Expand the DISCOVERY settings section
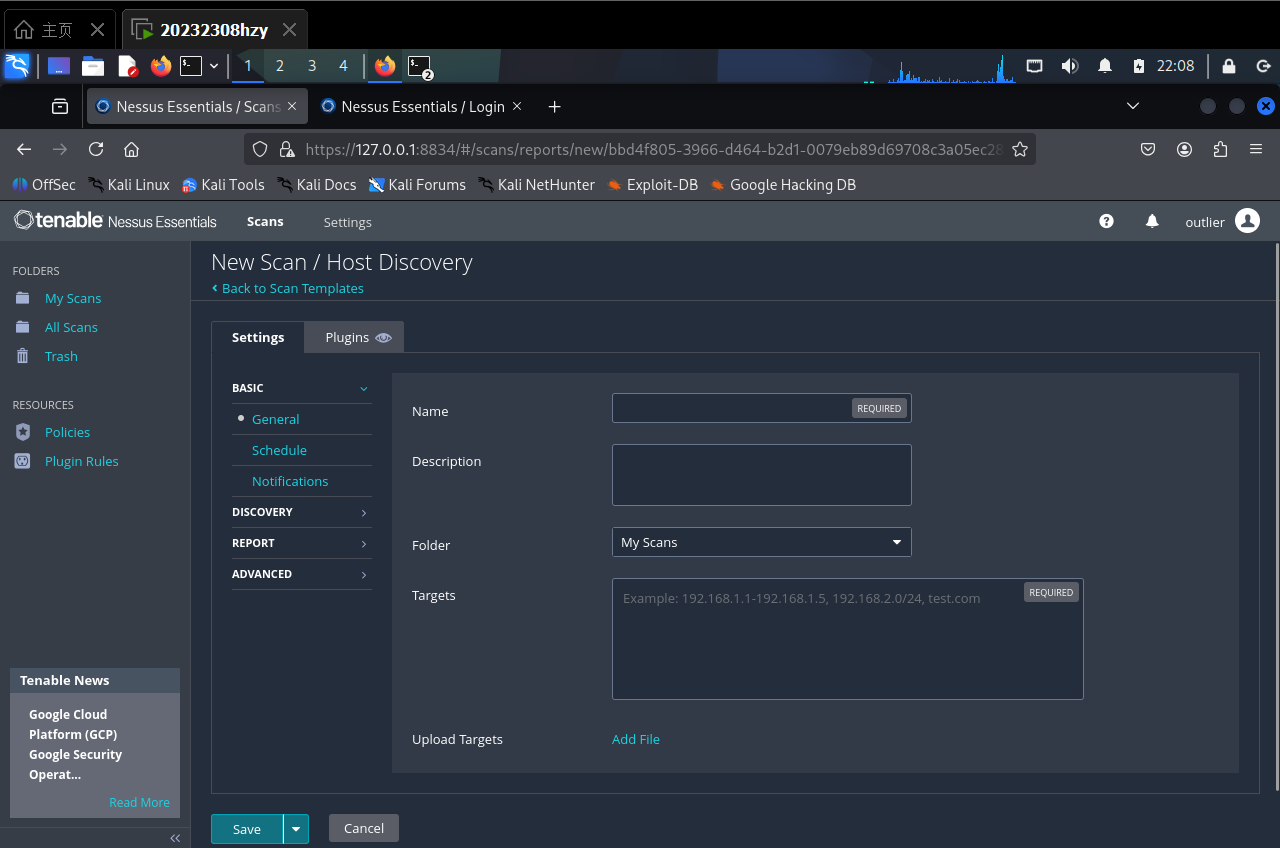The width and height of the screenshot is (1280, 848). coord(301,512)
